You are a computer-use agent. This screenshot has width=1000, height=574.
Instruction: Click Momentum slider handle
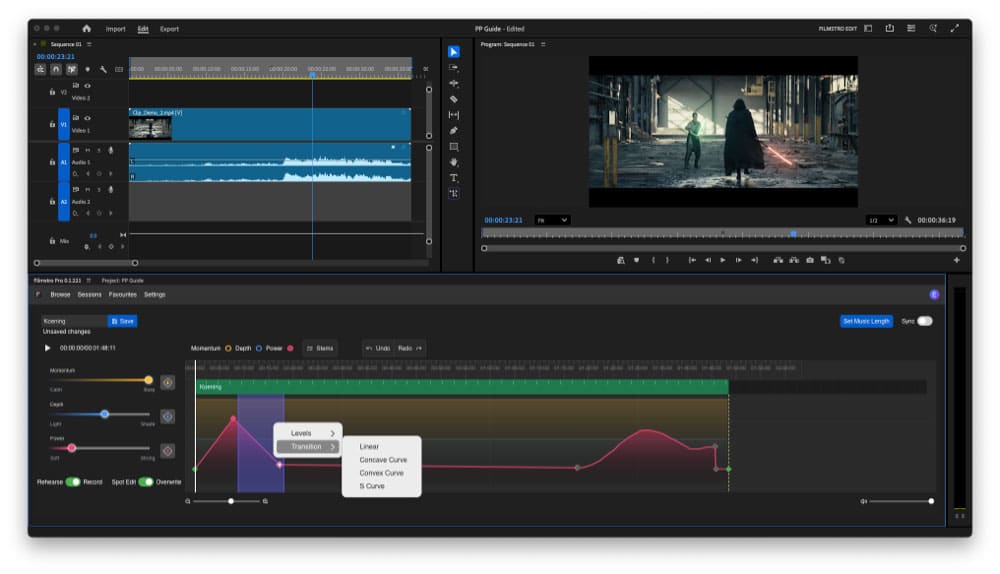tap(149, 380)
